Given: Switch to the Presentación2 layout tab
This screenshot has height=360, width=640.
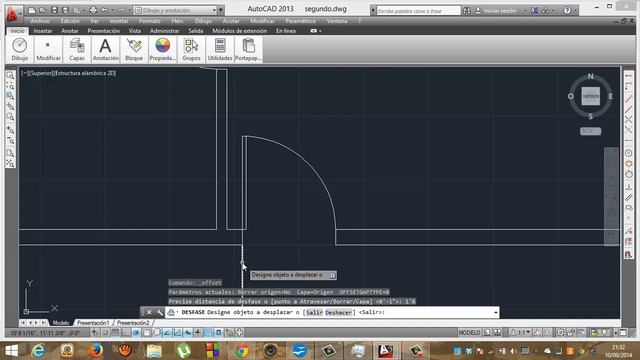Looking at the screenshot, I should point(133,323).
